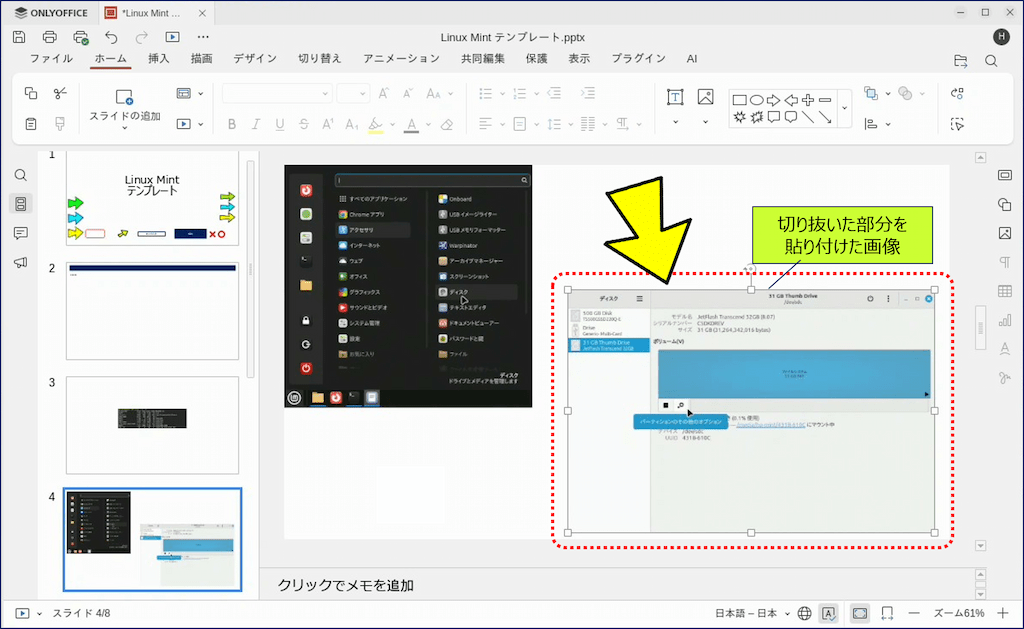Select the Cut scissors icon
The height and width of the screenshot is (629, 1024).
coord(60,93)
